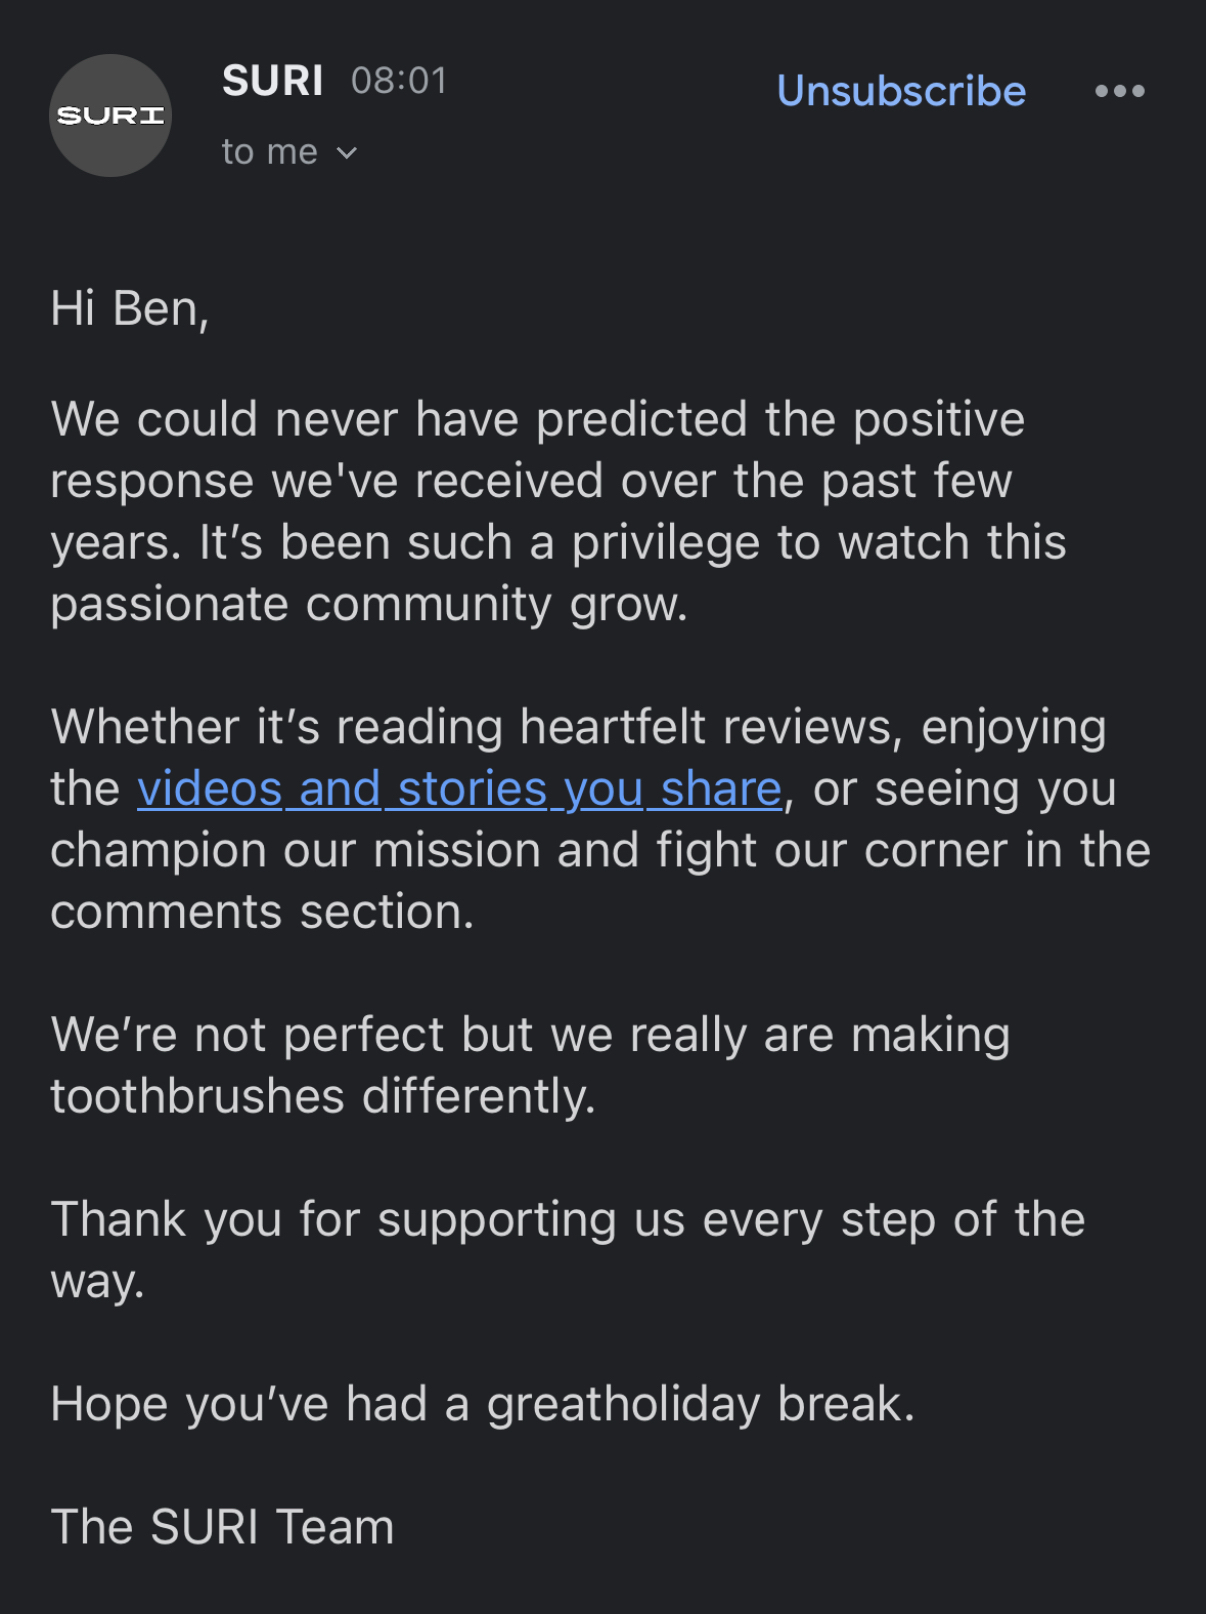Click the Unsubscribe link
Image resolution: width=1206 pixels, height=1614 pixels.
[901, 91]
